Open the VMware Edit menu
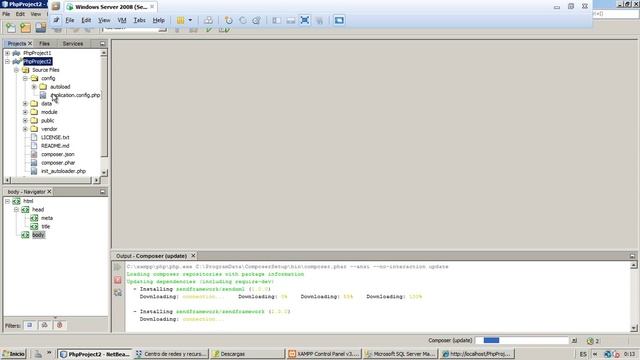This screenshot has height=360, width=640. [x=86, y=20]
